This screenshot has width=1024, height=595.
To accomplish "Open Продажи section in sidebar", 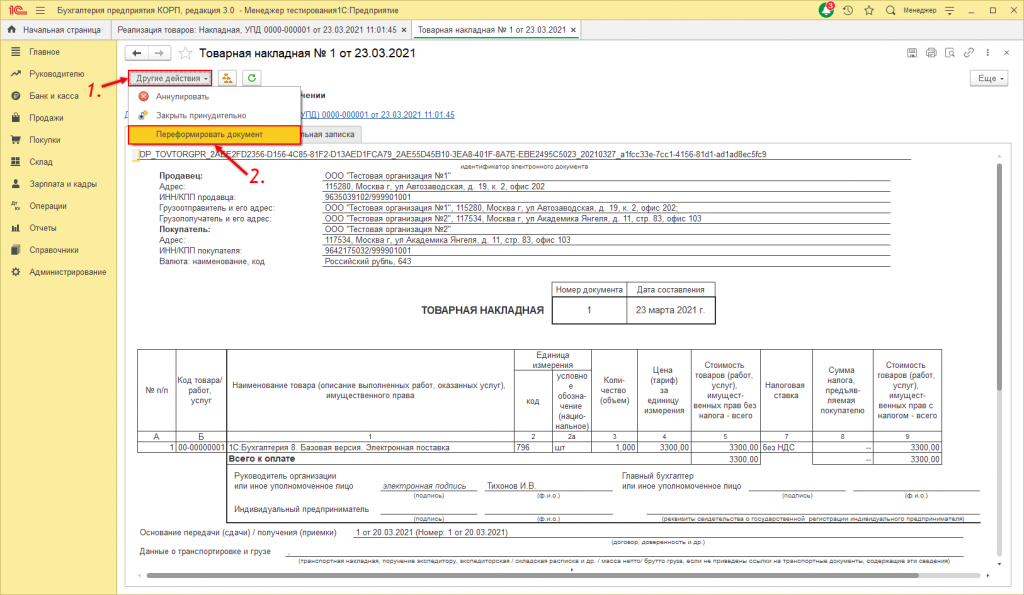I will (x=46, y=118).
